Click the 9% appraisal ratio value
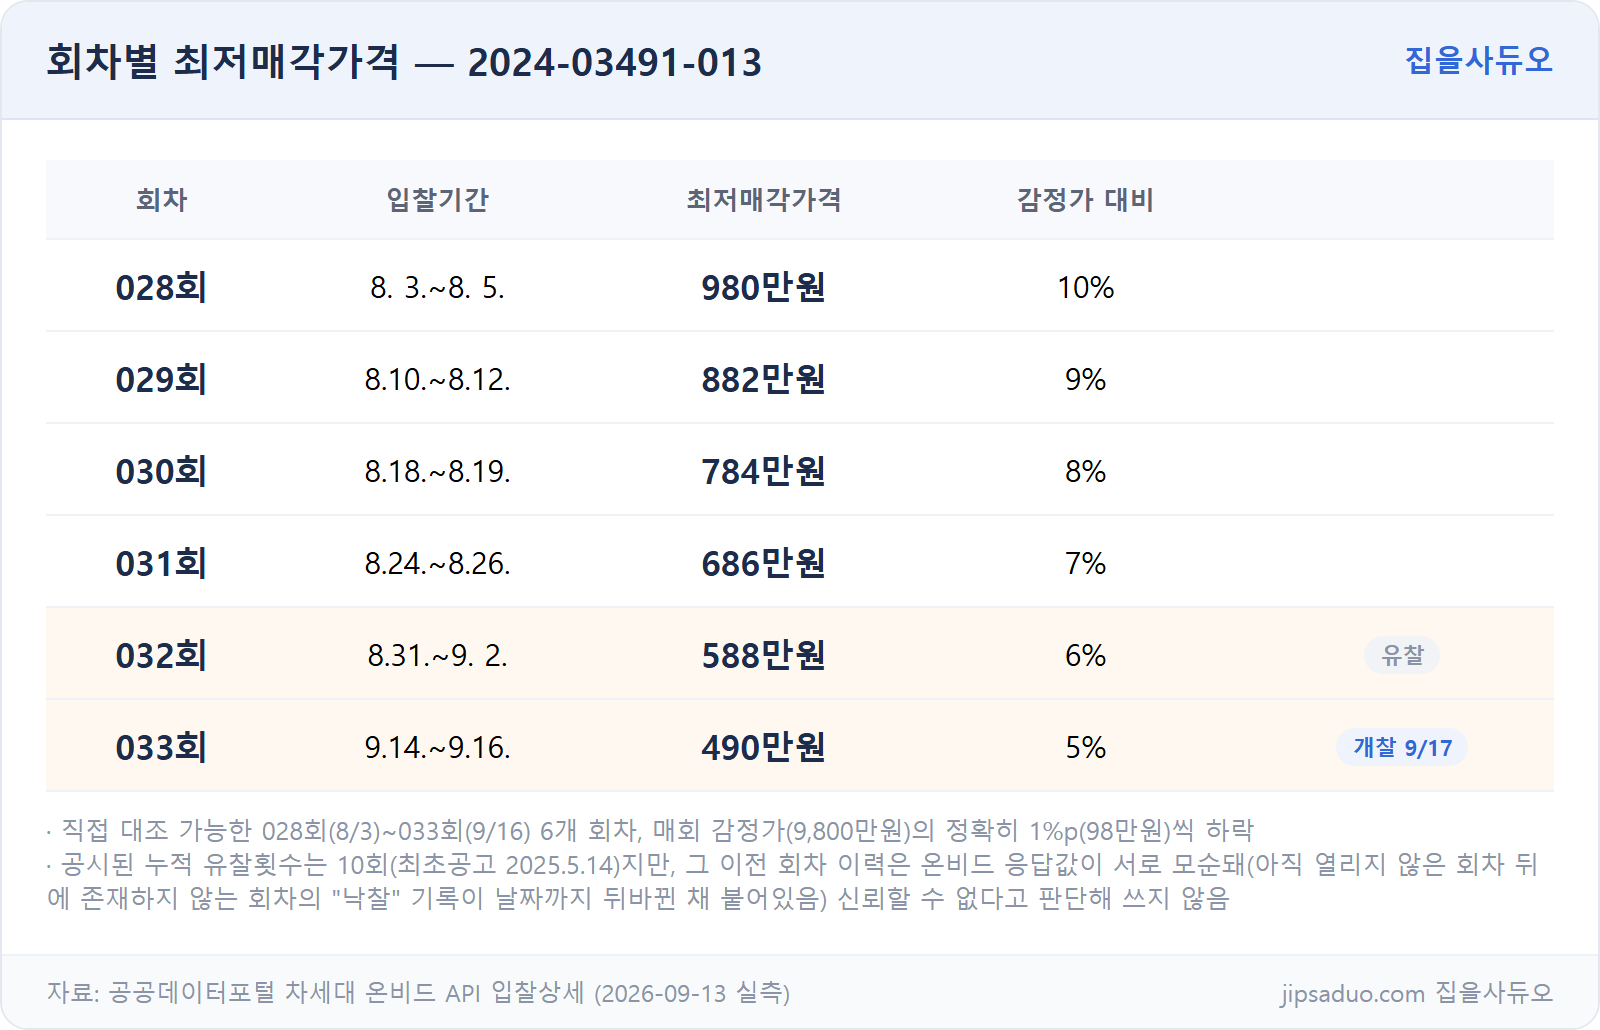Image resolution: width=1600 pixels, height=1030 pixels. (x=1085, y=379)
